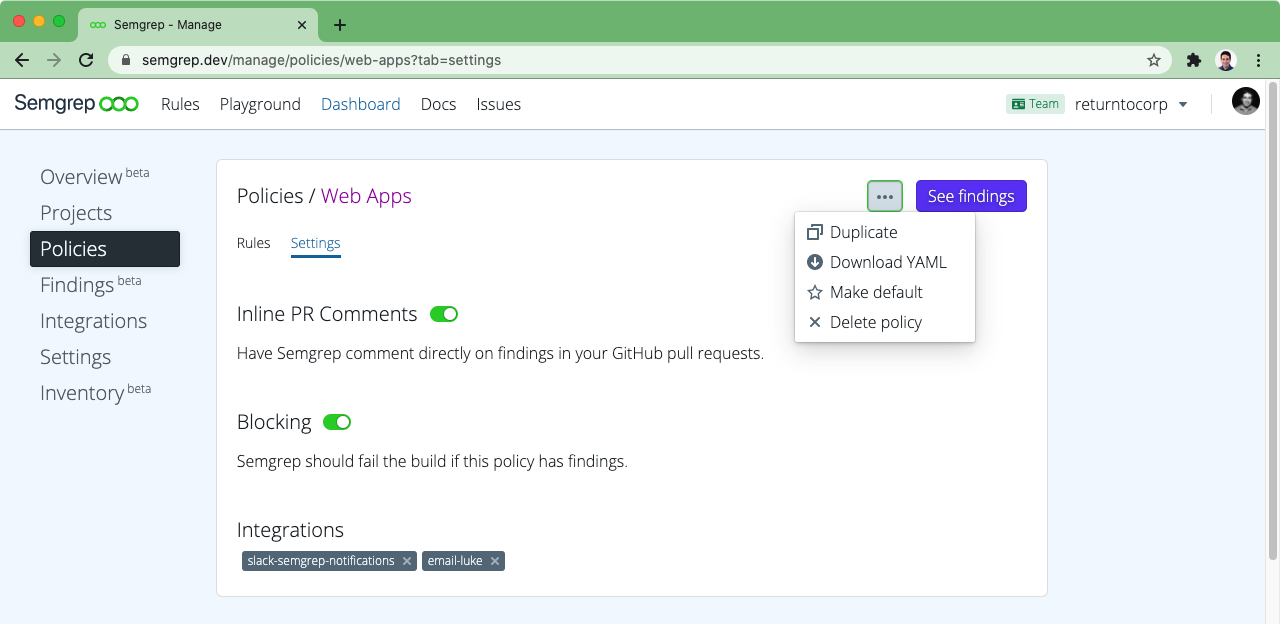Open Rules in the top navigation
The image size is (1280, 624).
tap(180, 104)
